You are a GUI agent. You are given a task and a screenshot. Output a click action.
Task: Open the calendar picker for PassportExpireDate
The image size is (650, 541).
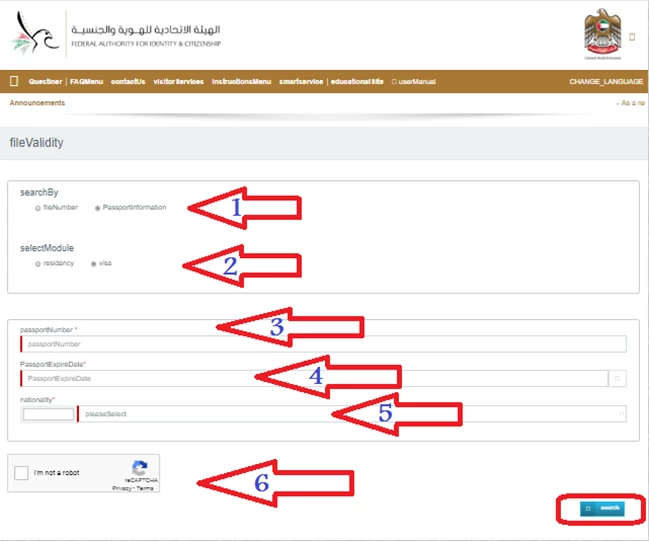[x=618, y=379]
